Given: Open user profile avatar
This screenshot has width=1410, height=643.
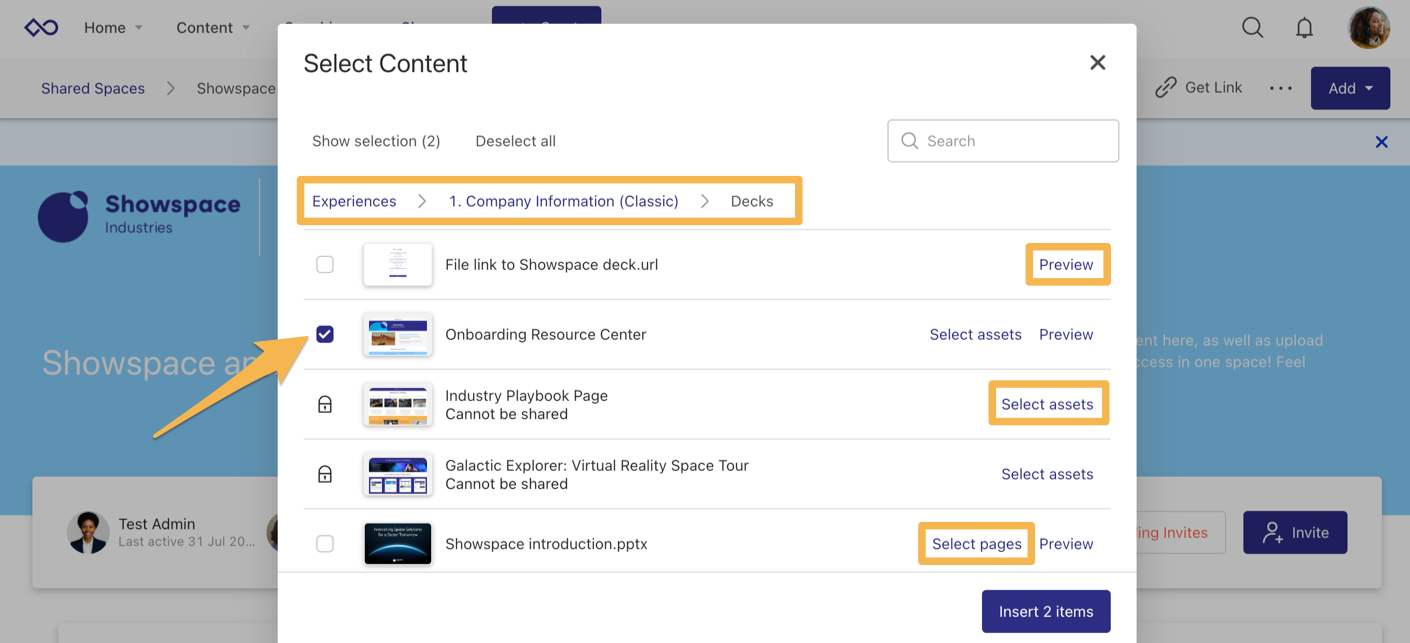Looking at the screenshot, I should [1368, 28].
